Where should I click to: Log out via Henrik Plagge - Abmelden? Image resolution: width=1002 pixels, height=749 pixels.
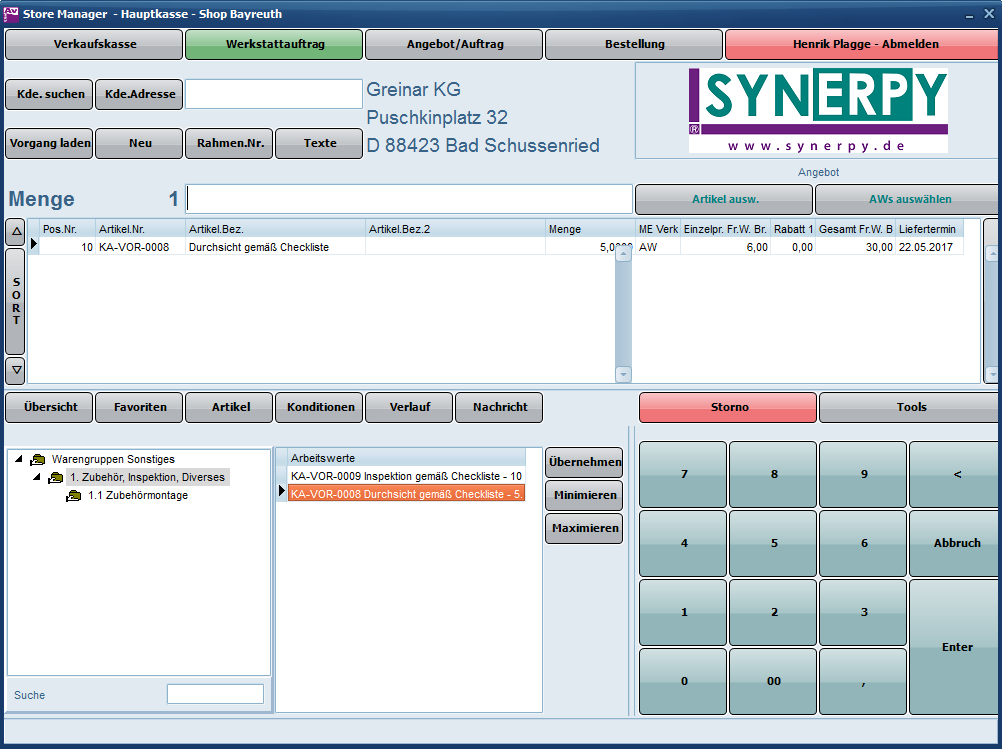point(864,45)
